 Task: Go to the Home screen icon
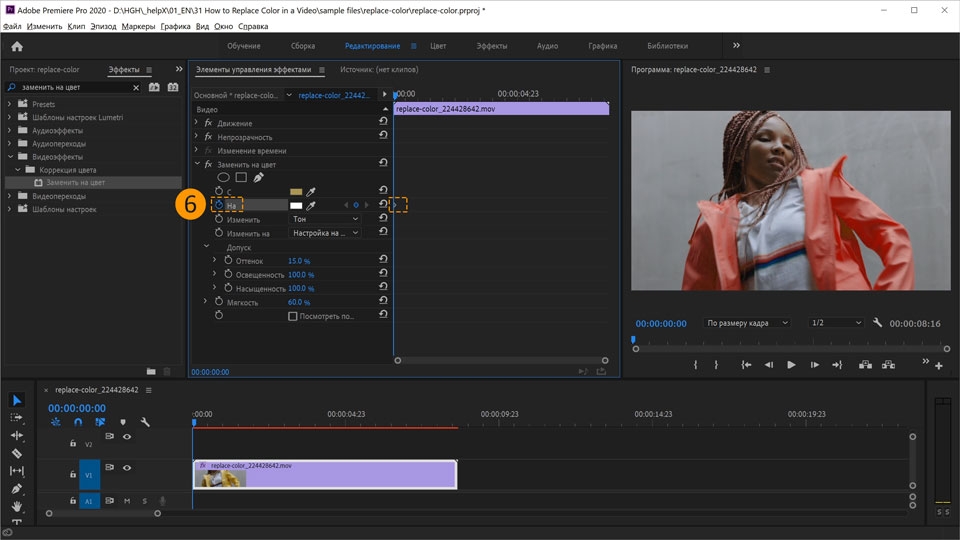[17, 46]
